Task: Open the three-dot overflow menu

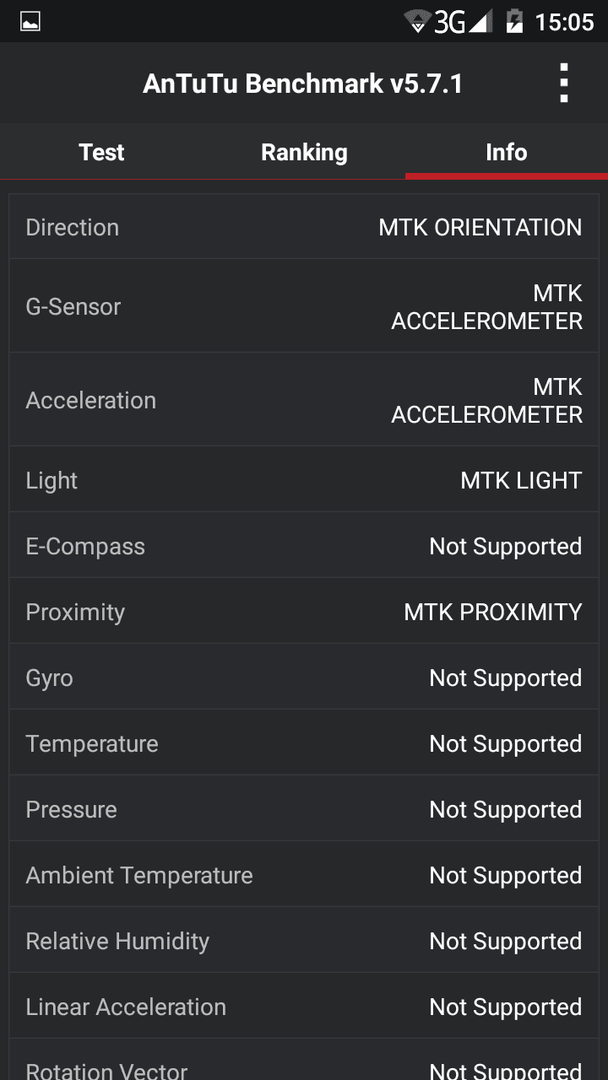Action: (x=563, y=83)
